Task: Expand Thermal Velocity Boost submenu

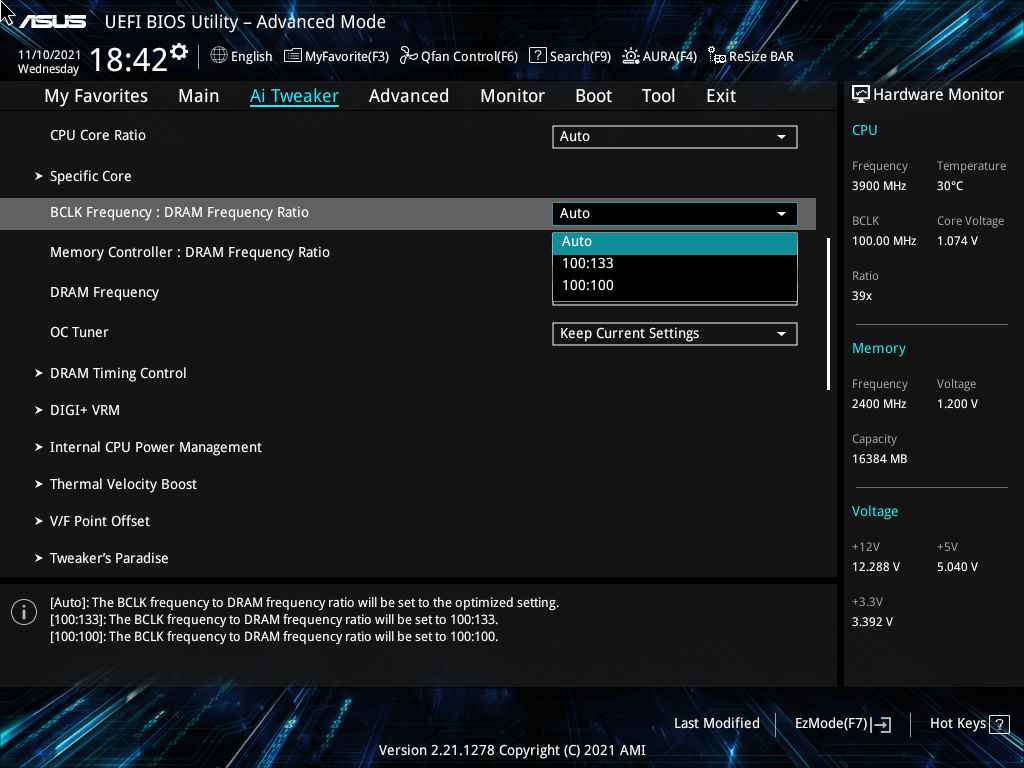Action: (123, 485)
